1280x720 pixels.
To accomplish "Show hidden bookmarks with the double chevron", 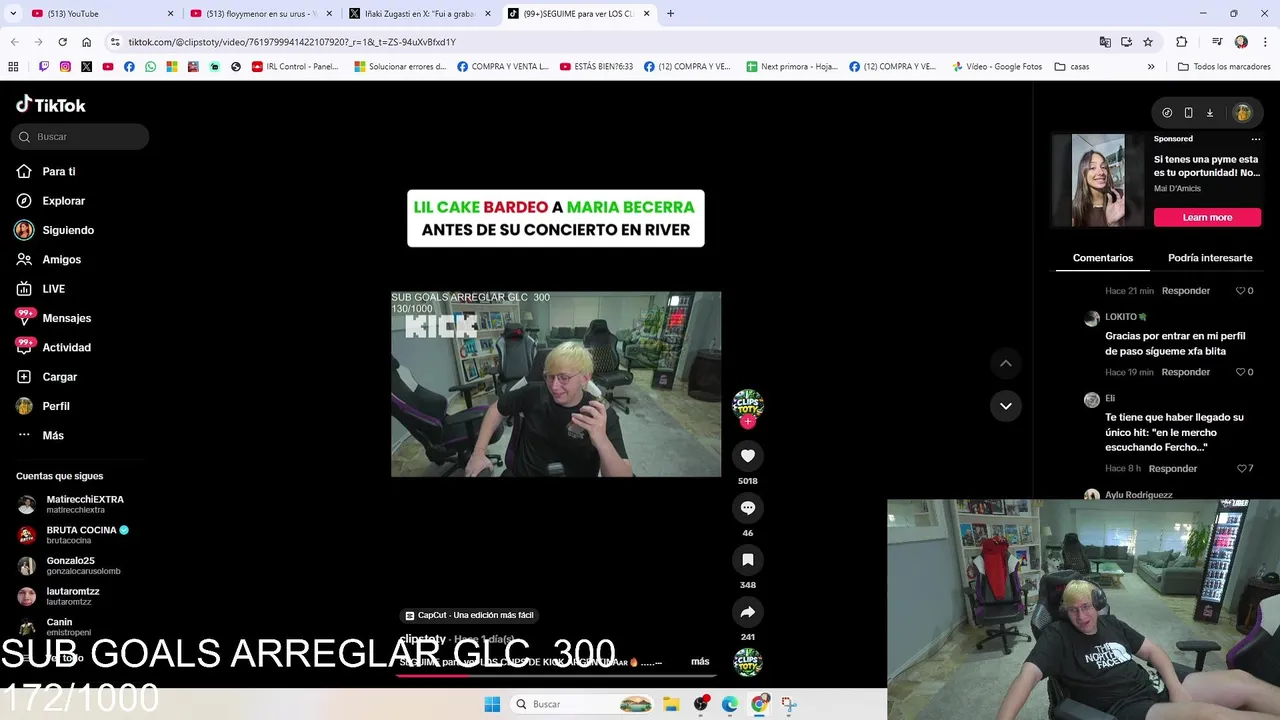I will tap(1151, 67).
